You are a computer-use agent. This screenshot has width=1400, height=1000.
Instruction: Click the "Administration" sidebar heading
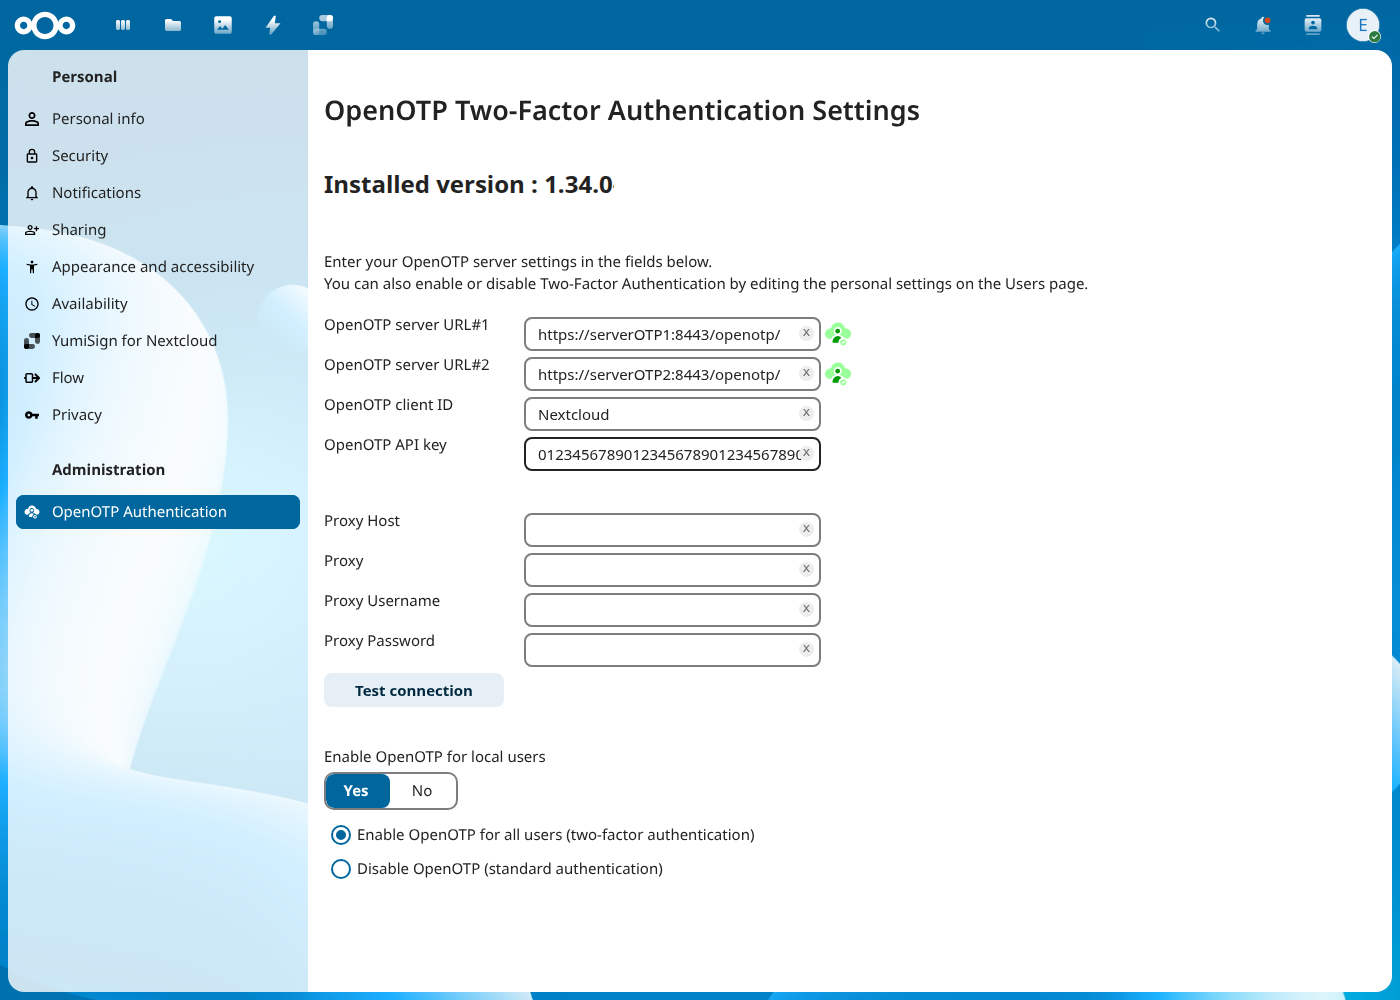click(108, 470)
